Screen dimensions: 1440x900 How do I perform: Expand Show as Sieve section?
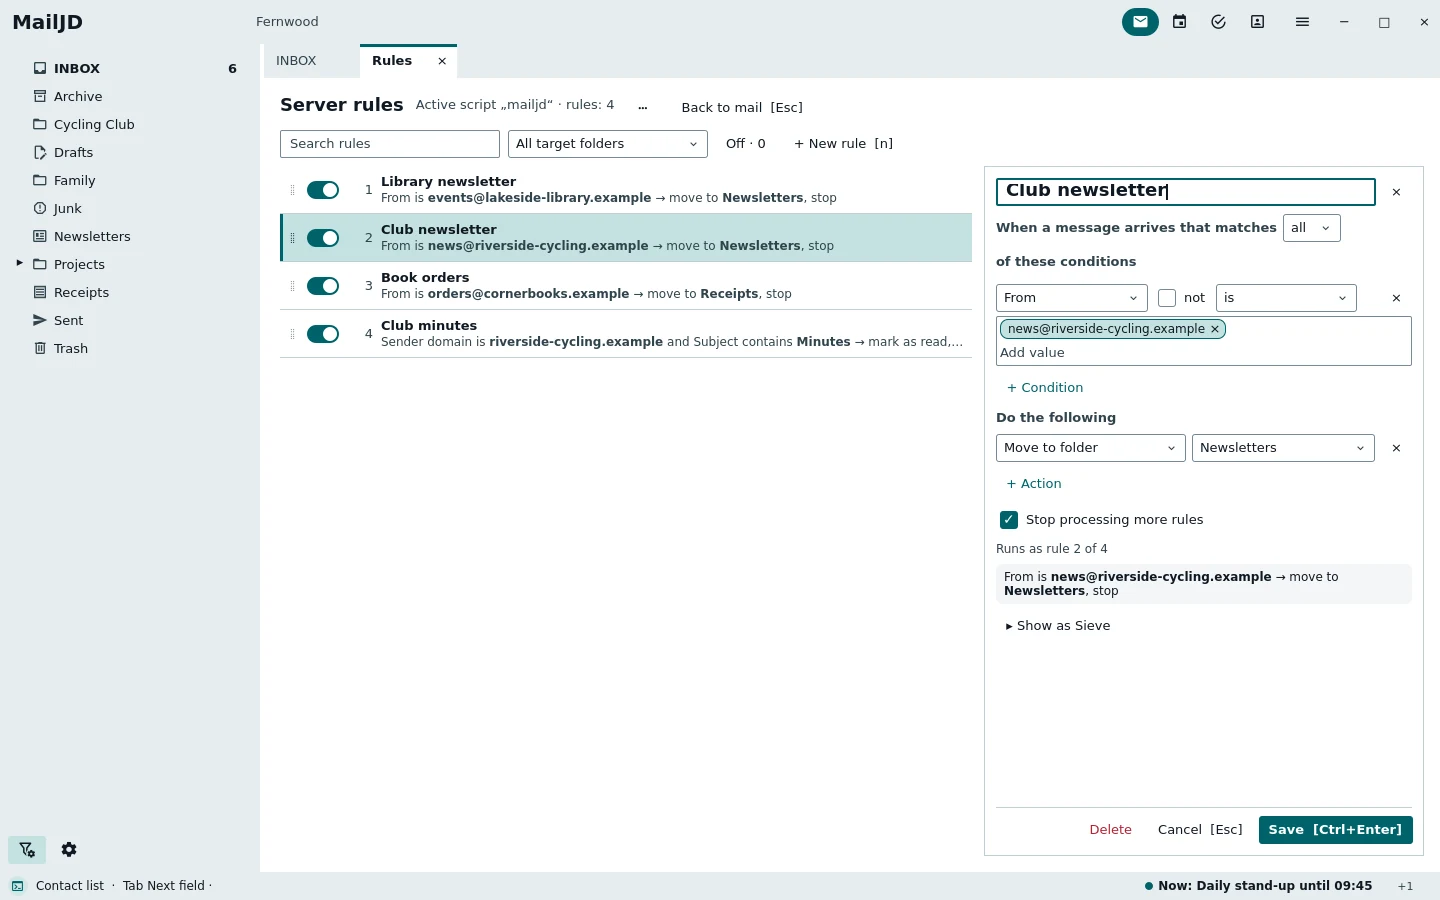(x=1058, y=626)
